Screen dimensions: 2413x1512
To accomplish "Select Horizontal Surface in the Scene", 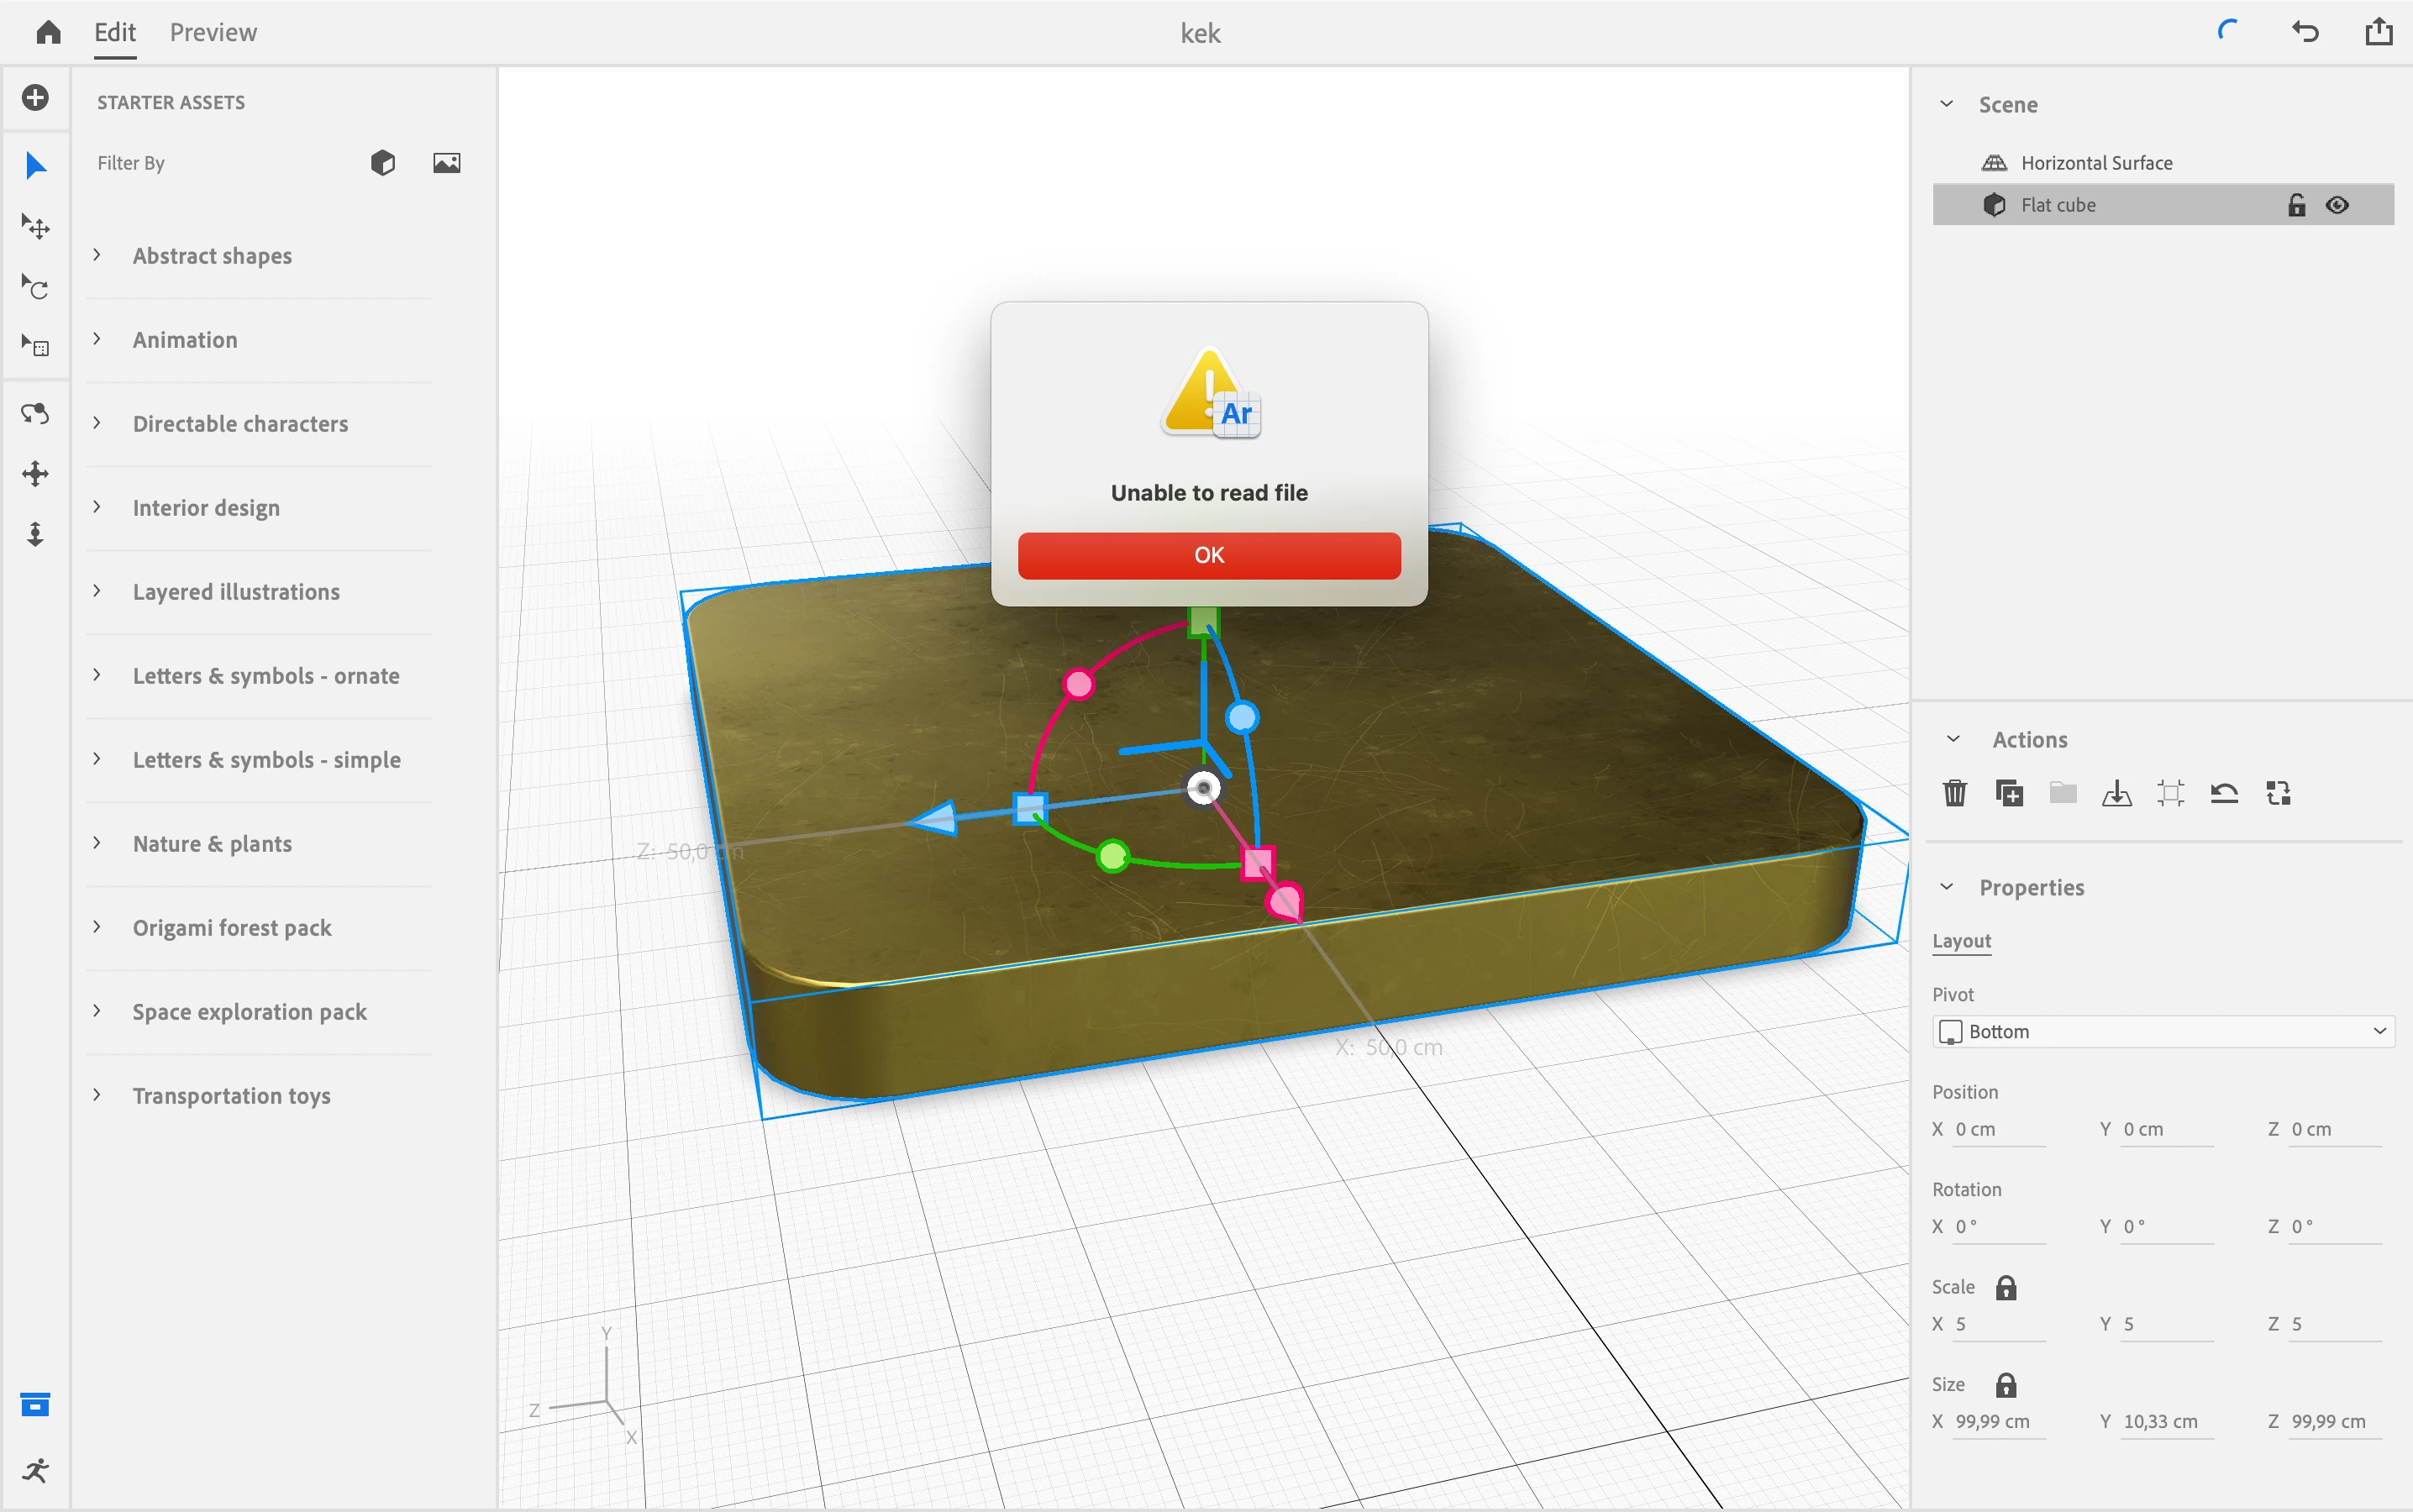I will [2096, 163].
